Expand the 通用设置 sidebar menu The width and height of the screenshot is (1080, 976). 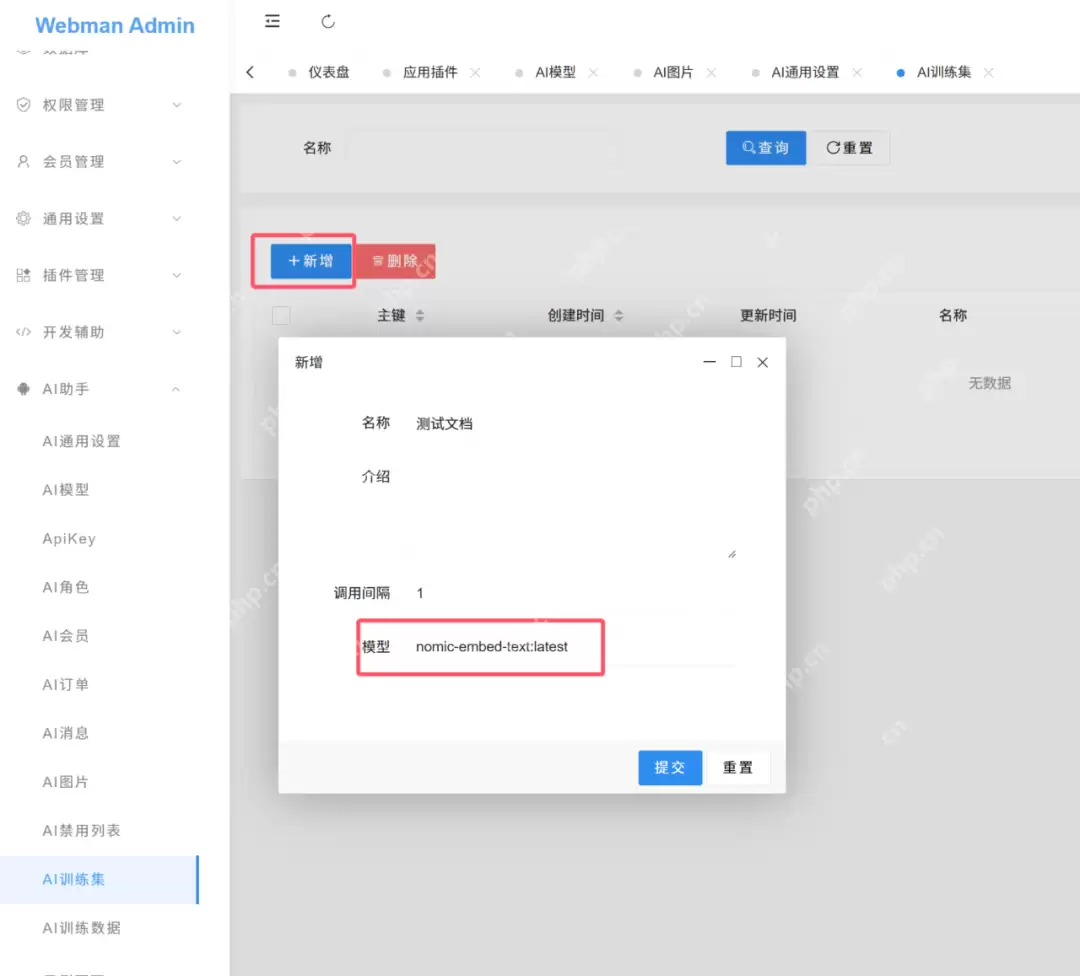[x=177, y=218]
